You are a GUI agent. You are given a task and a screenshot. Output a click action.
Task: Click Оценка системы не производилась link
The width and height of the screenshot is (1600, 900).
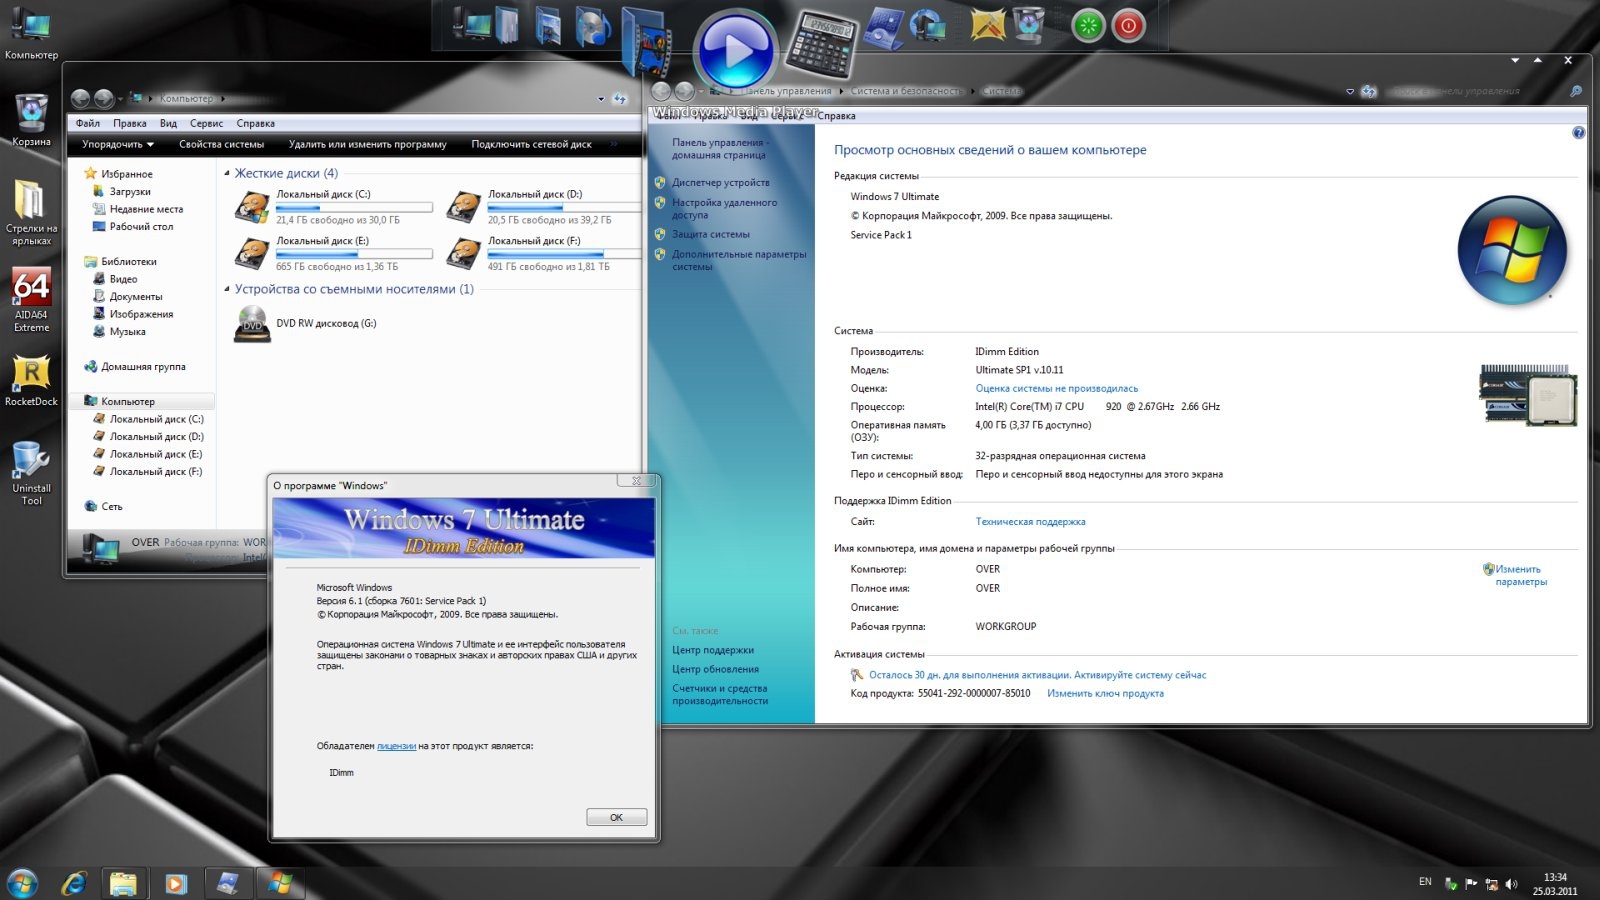point(1056,389)
